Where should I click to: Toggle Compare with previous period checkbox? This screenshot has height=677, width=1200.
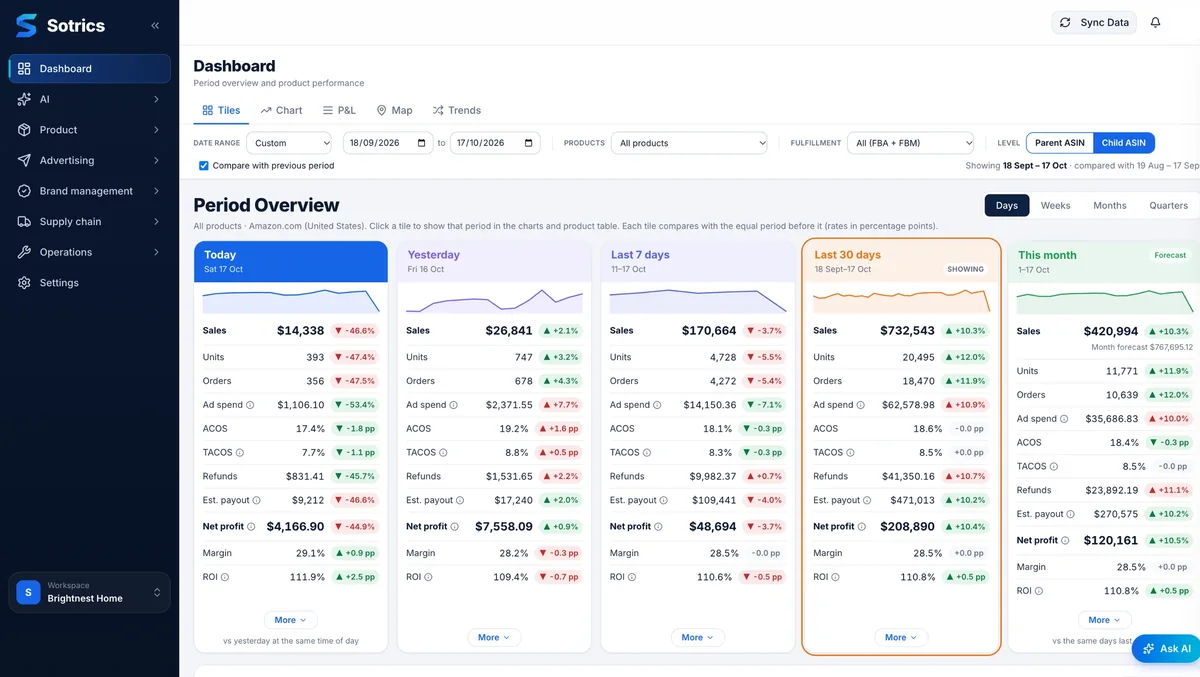(x=204, y=166)
